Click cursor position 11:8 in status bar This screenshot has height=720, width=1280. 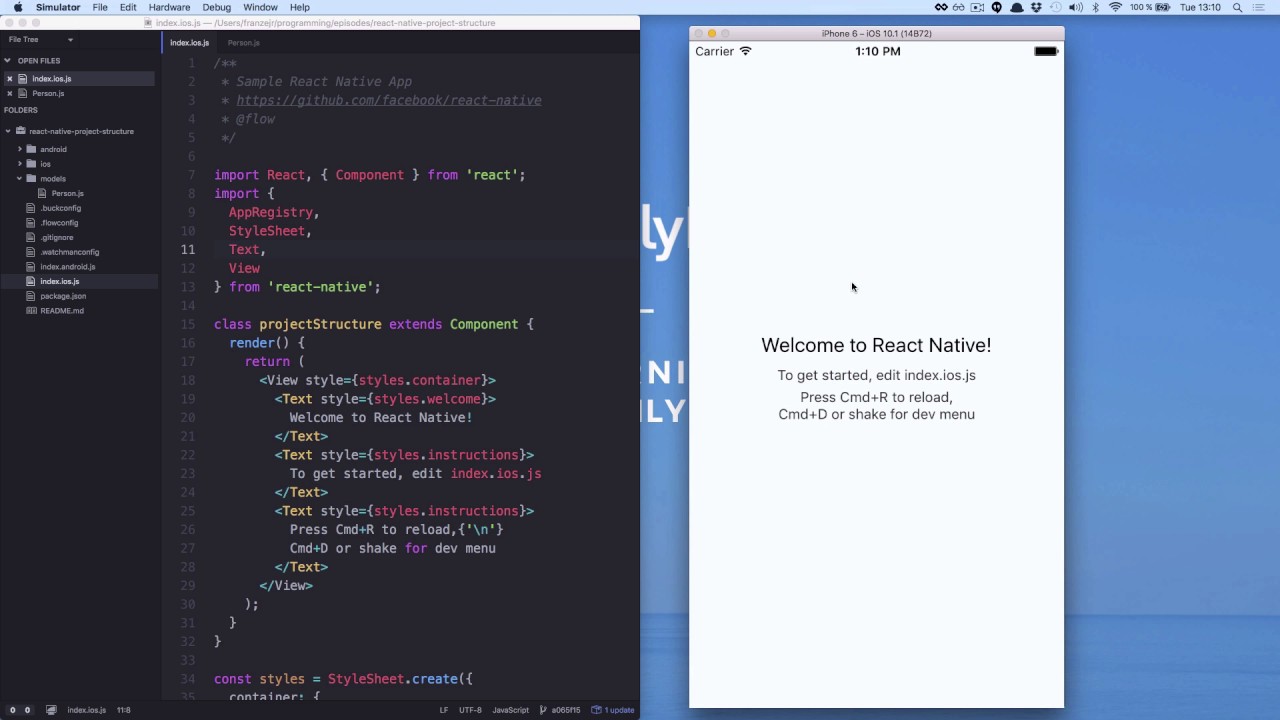(x=124, y=710)
